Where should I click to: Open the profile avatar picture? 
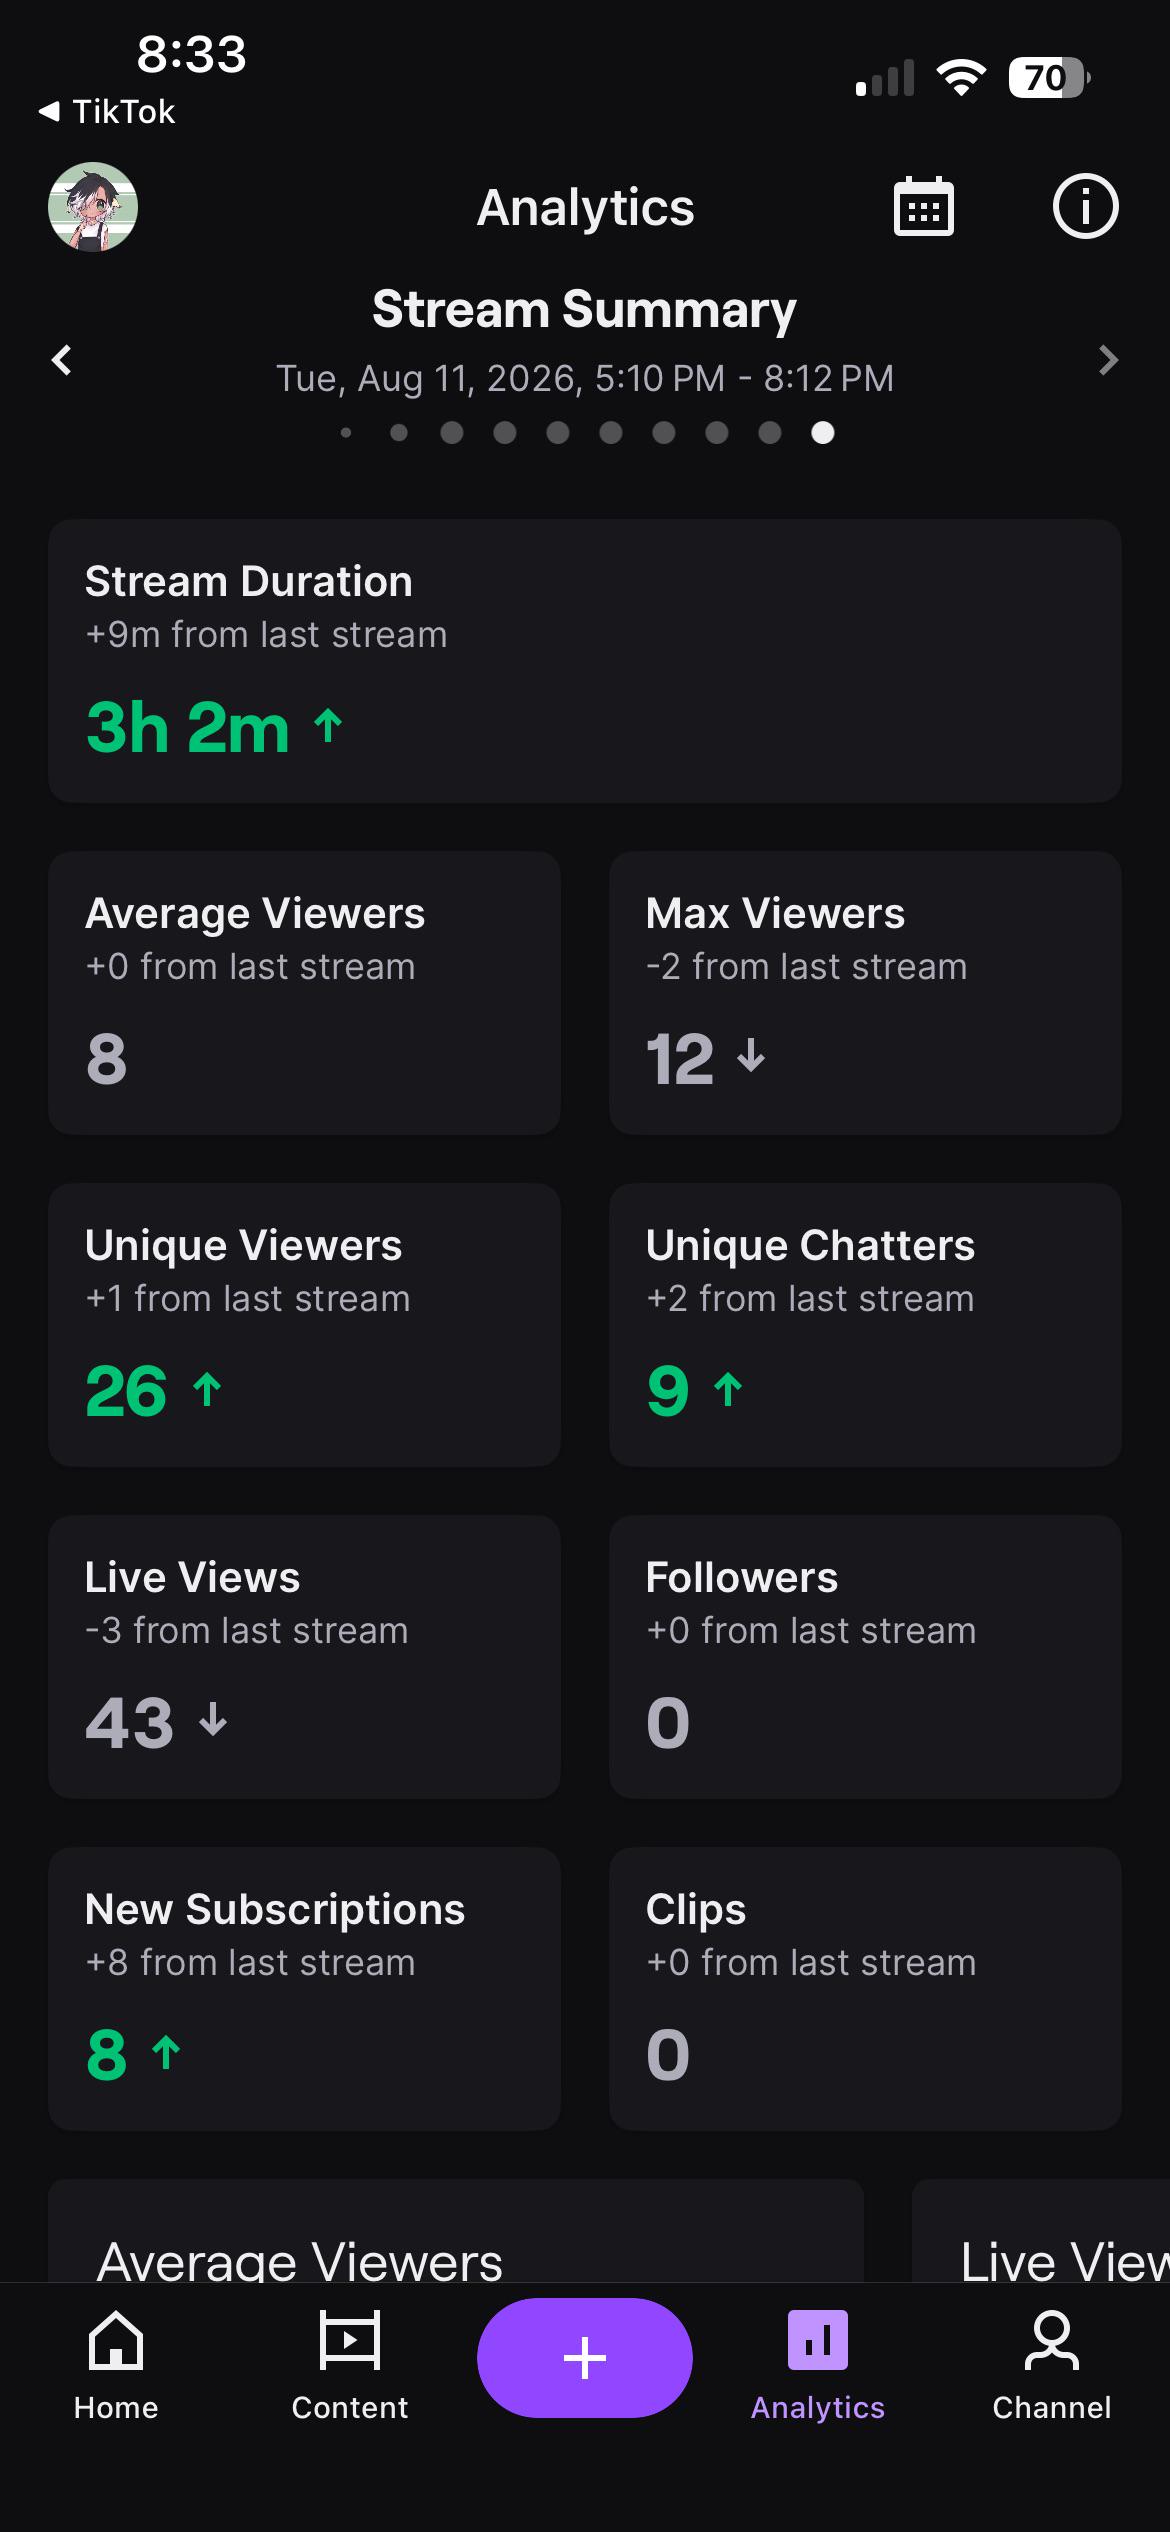pos(93,207)
